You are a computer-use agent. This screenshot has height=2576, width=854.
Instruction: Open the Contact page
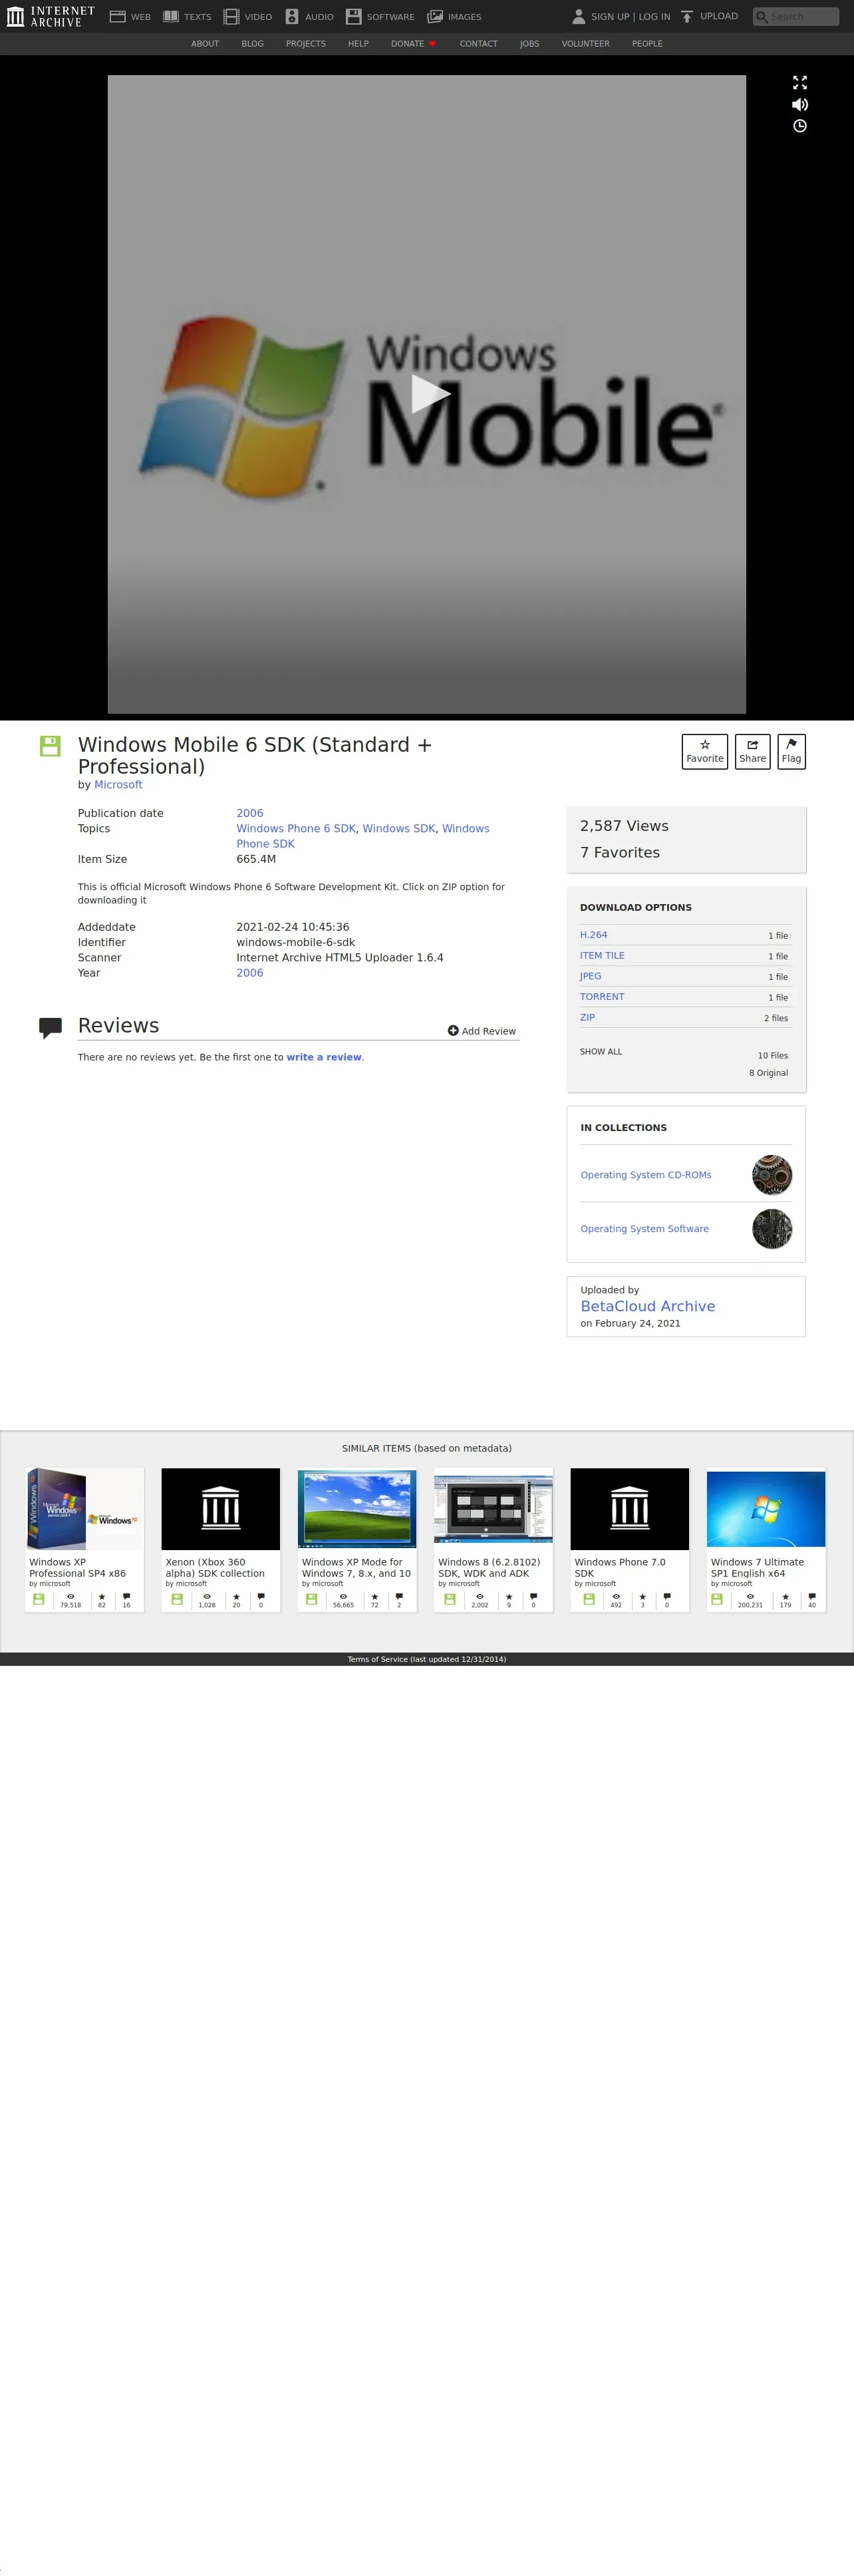pyautogui.click(x=479, y=44)
